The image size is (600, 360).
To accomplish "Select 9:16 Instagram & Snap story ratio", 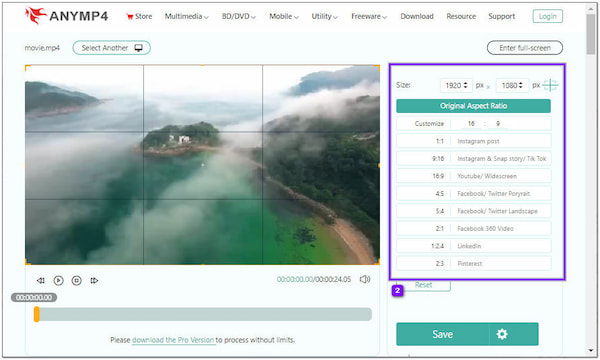I will (x=473, y=158).
